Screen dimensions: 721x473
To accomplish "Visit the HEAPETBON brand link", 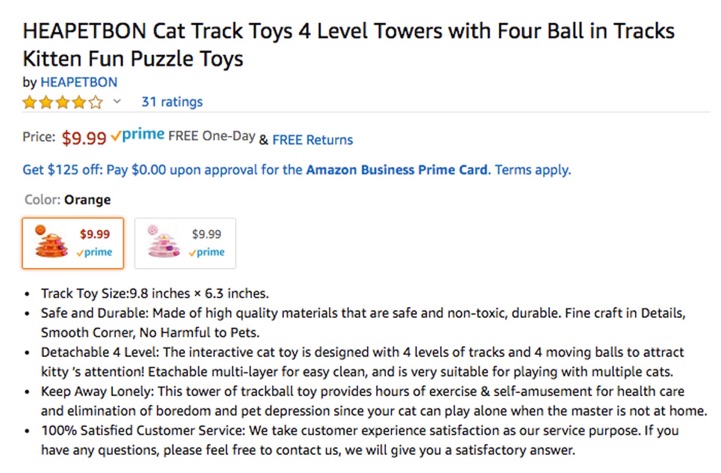I will coord(79,82).
